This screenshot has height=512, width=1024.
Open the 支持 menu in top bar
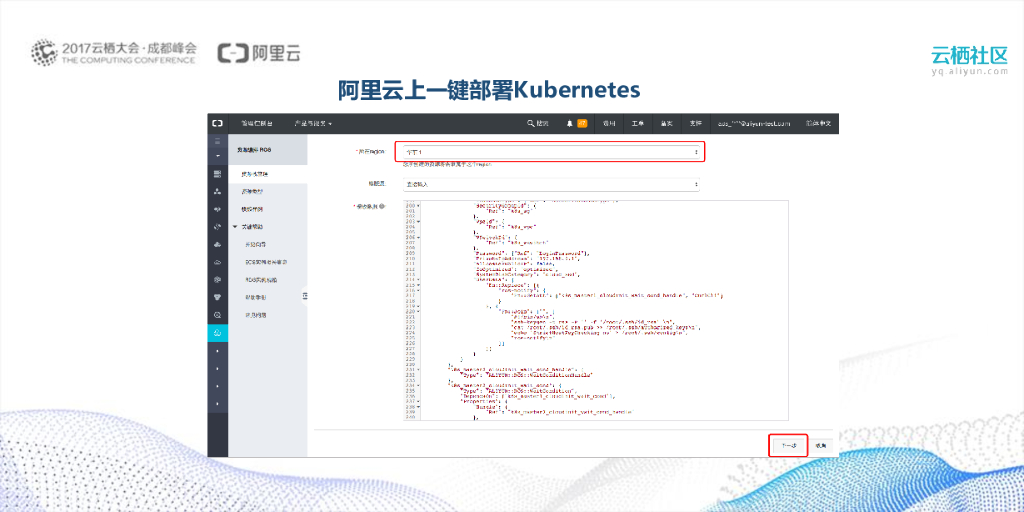[694, 123]
